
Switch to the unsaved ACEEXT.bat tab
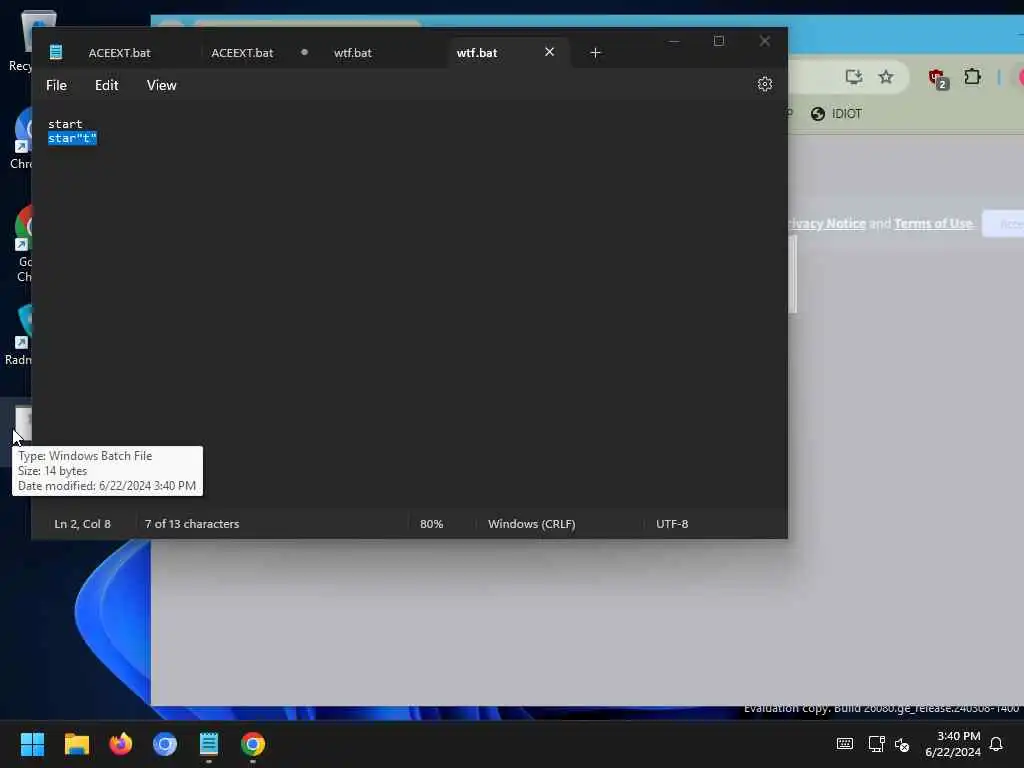(x=242, y=53)
